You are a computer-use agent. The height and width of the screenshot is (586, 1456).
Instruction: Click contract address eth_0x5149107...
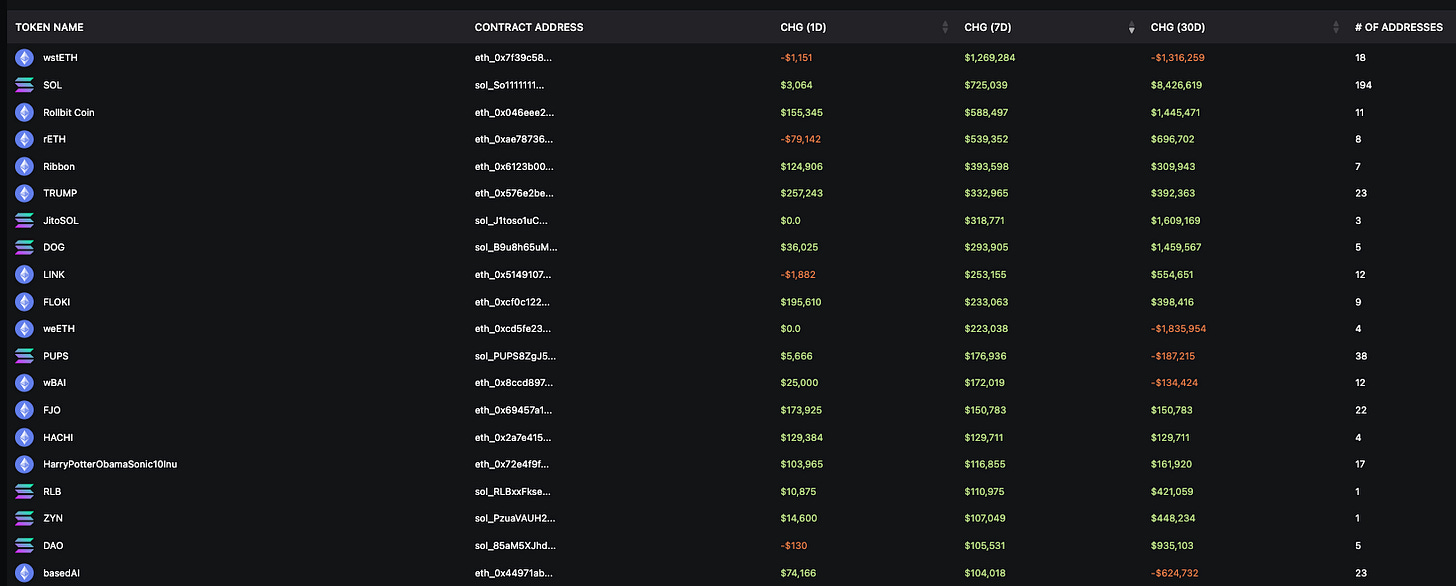pos(513,274)
